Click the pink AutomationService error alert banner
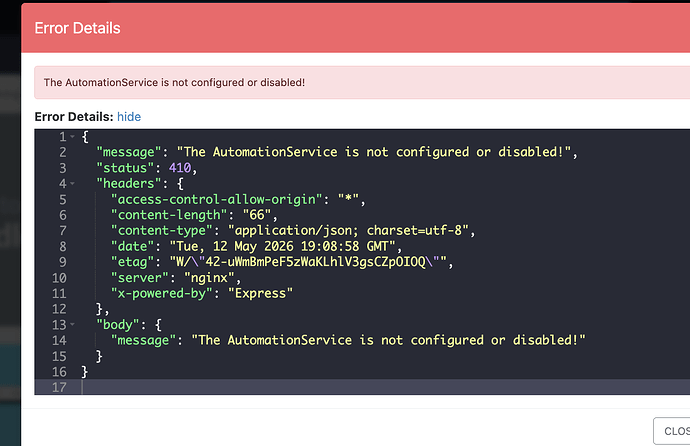 [x=362, y=83]
